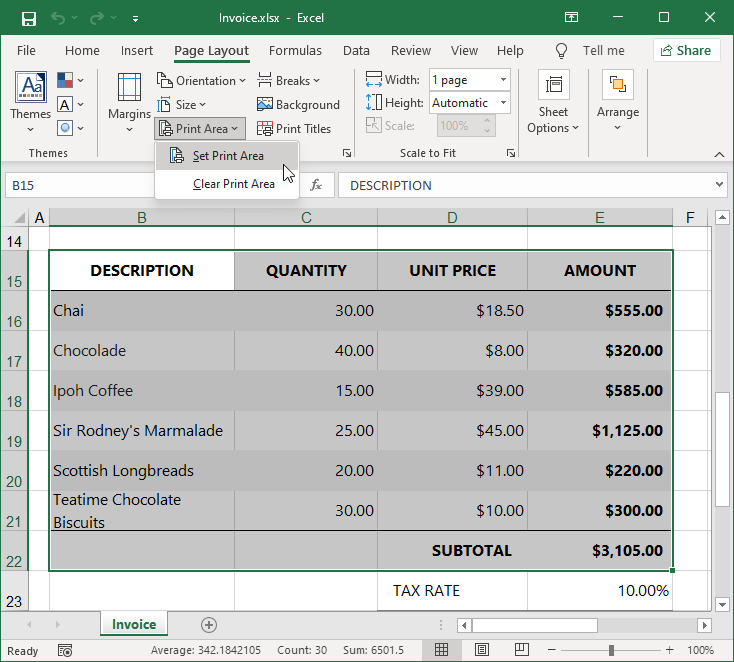Viewport: 734px width, 662px height.
Task: Switch to Page Break Preview view
Action: [520, 650]
